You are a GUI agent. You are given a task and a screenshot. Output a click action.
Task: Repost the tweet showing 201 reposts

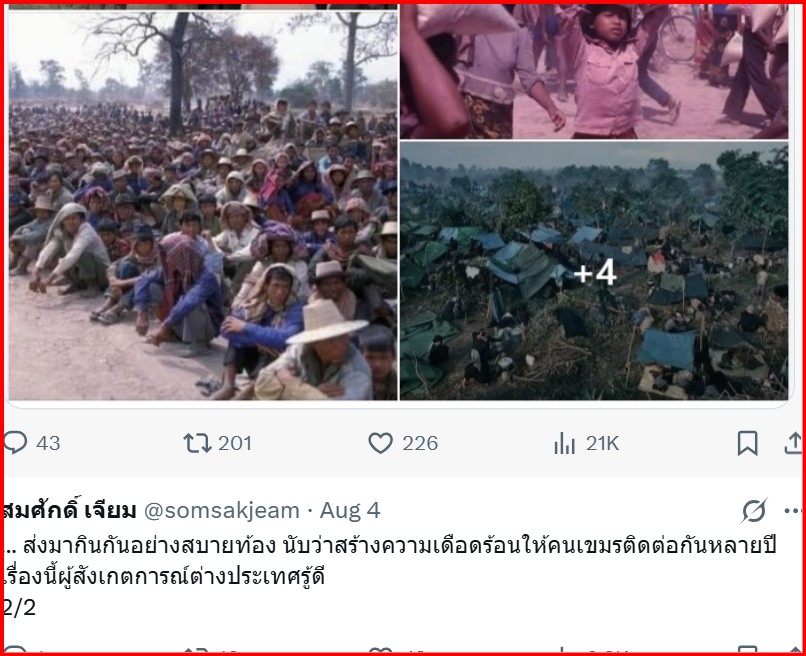point(198,443)
